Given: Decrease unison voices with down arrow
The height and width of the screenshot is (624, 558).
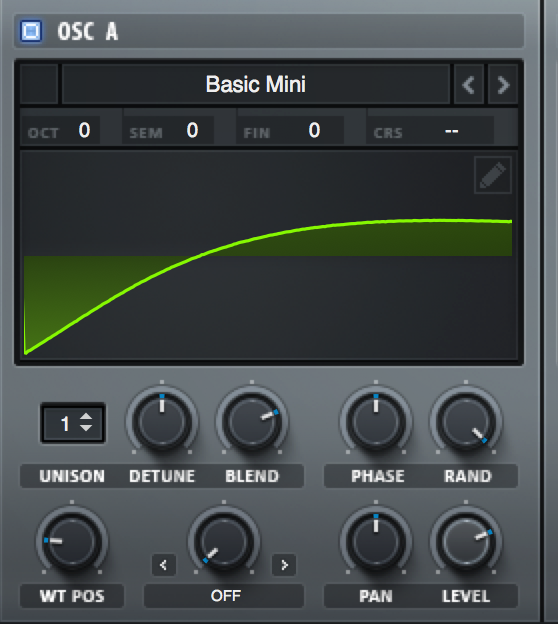Looking at the screenshot, I should [x=86, y=428].
